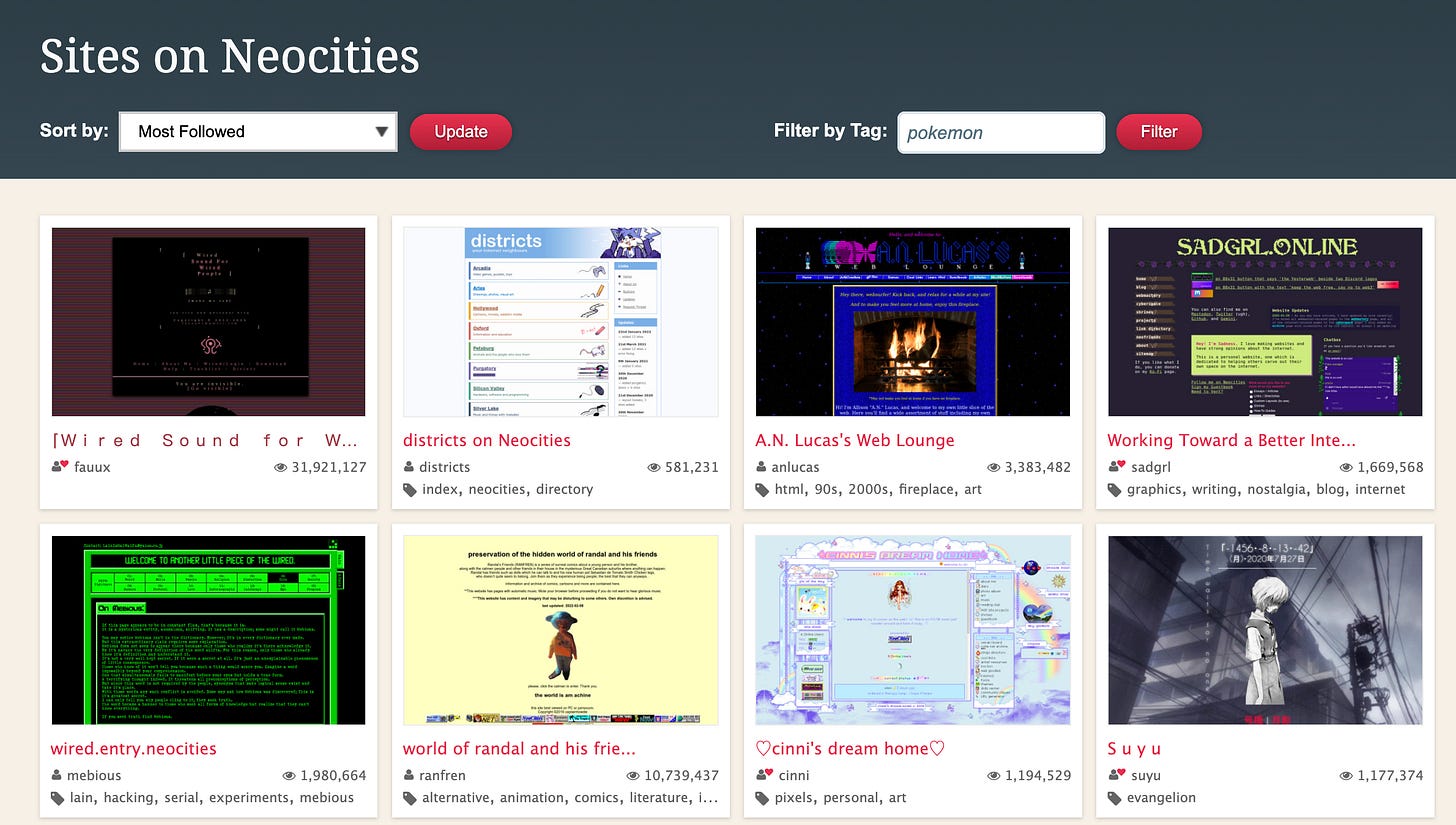Click the views eye icon next to 1,980,664

point(290,775)
